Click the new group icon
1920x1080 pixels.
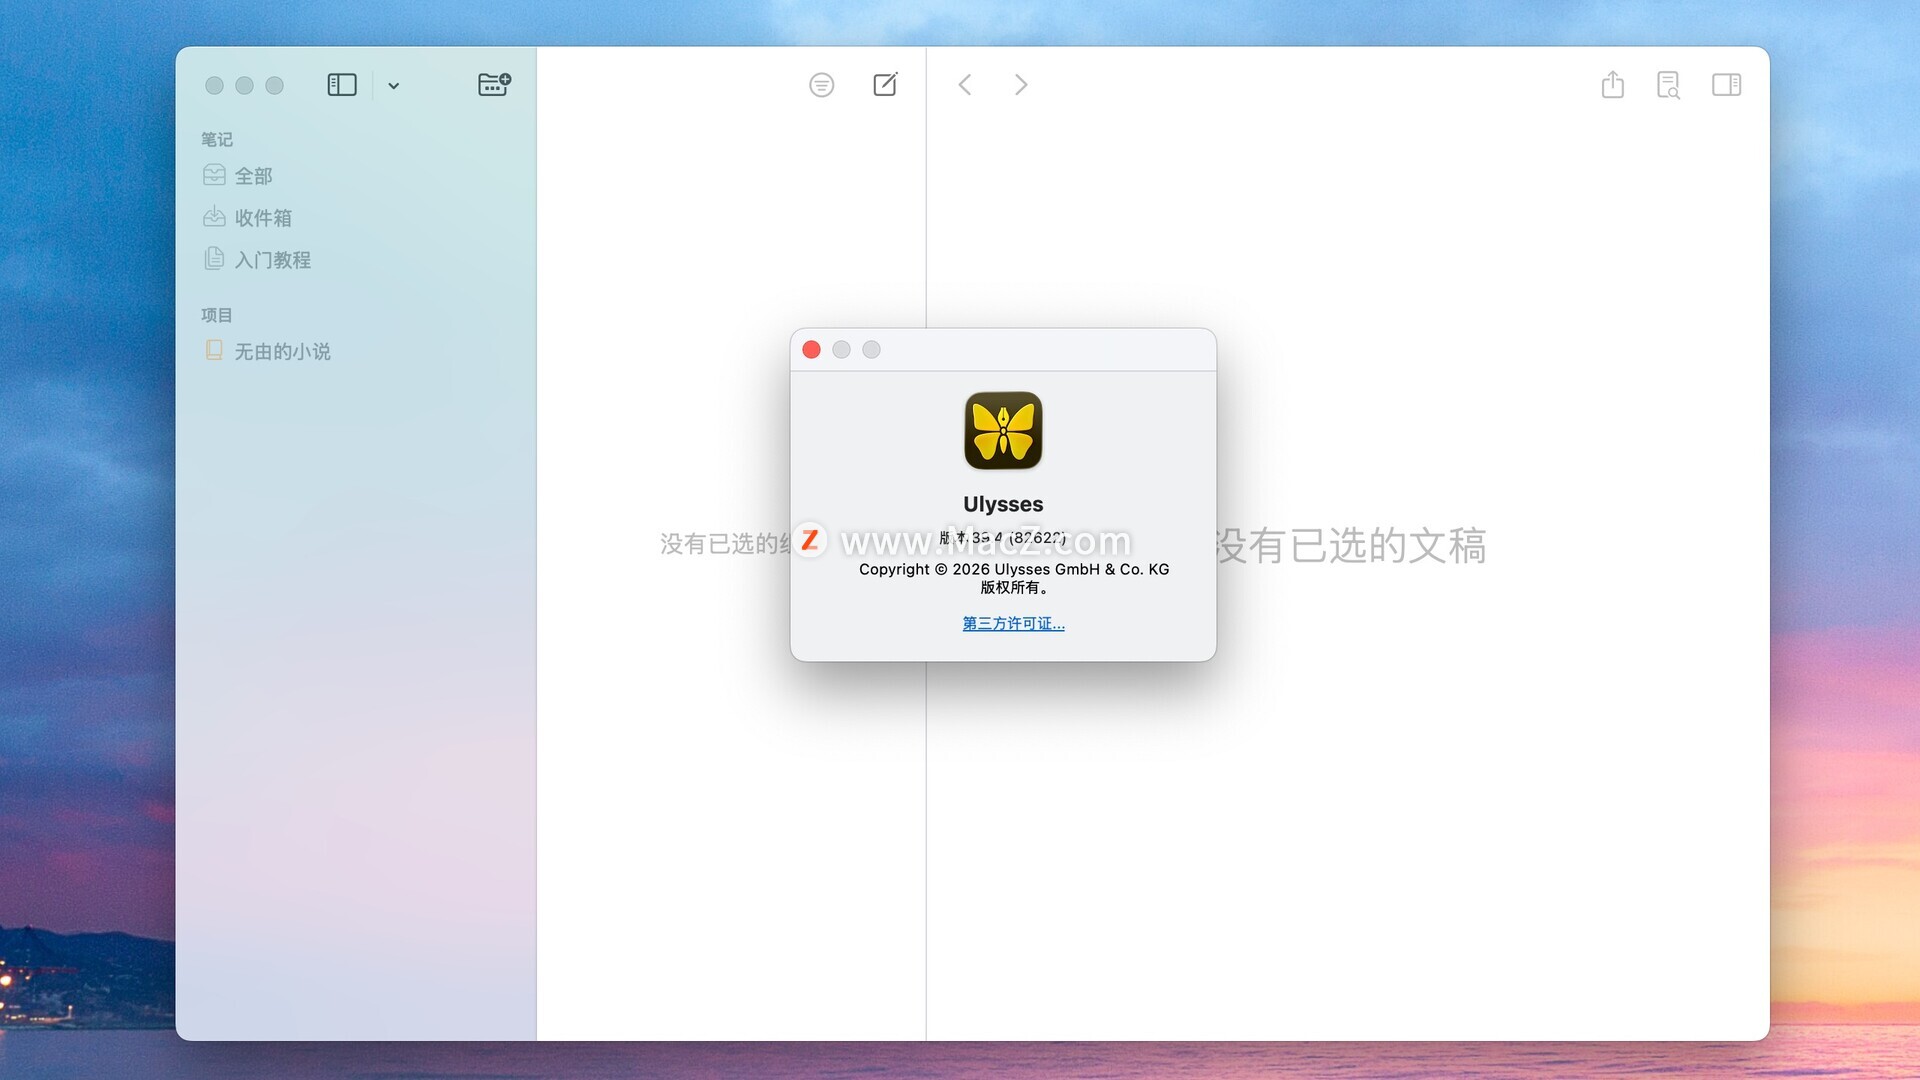coord(494,84)
